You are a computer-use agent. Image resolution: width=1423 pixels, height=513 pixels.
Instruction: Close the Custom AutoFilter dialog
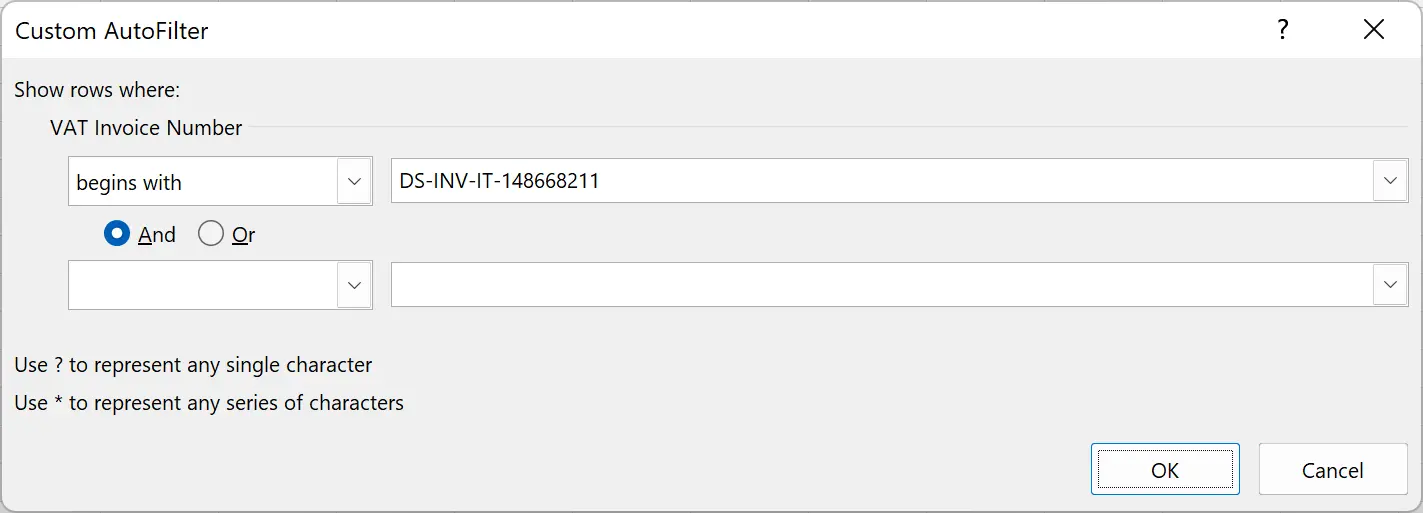pyautogui.click(x=1374, y=30)
